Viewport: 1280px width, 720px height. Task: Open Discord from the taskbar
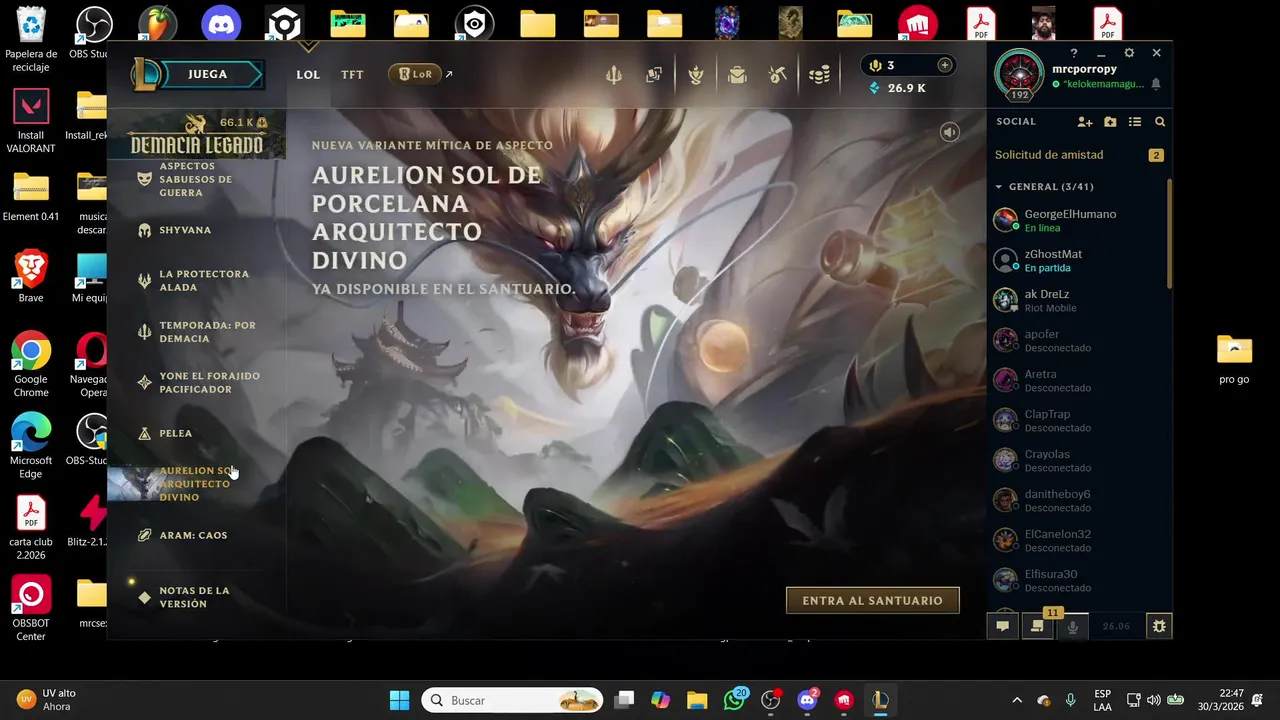807,700
